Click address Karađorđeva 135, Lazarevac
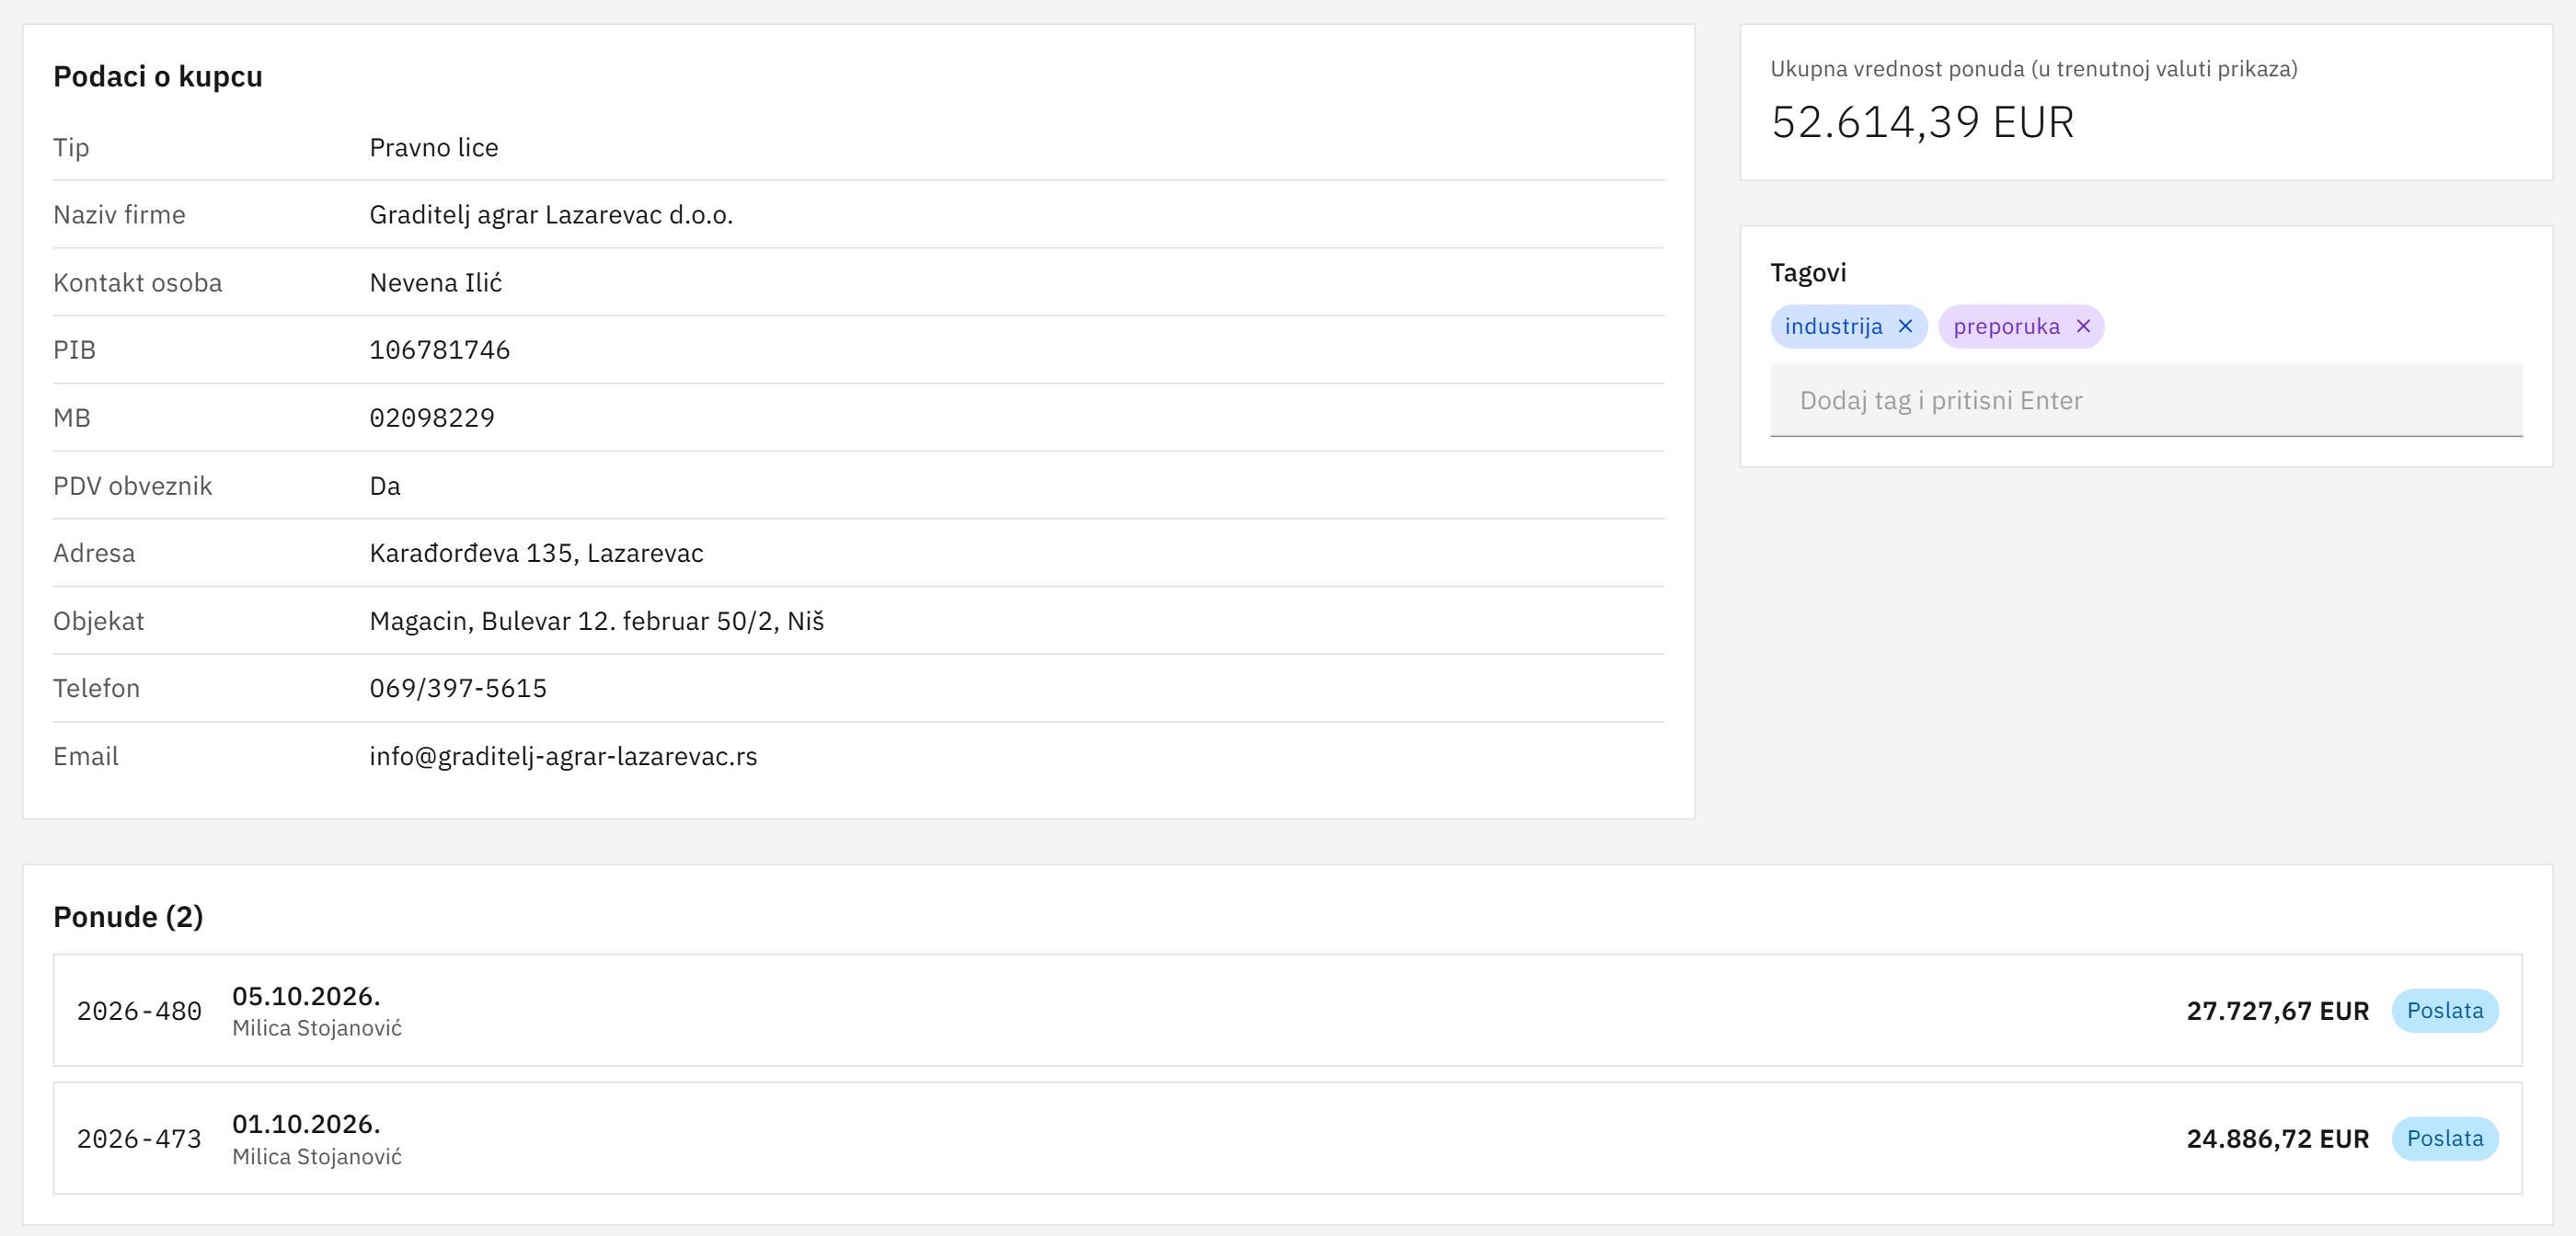 coord(536,553)
